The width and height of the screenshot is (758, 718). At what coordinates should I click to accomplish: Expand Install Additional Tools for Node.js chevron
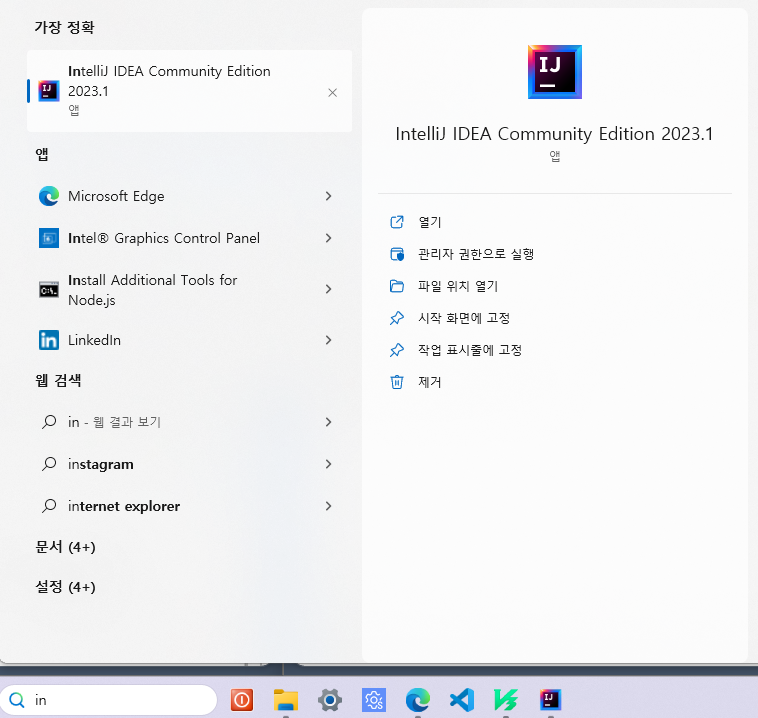point(328,289)
